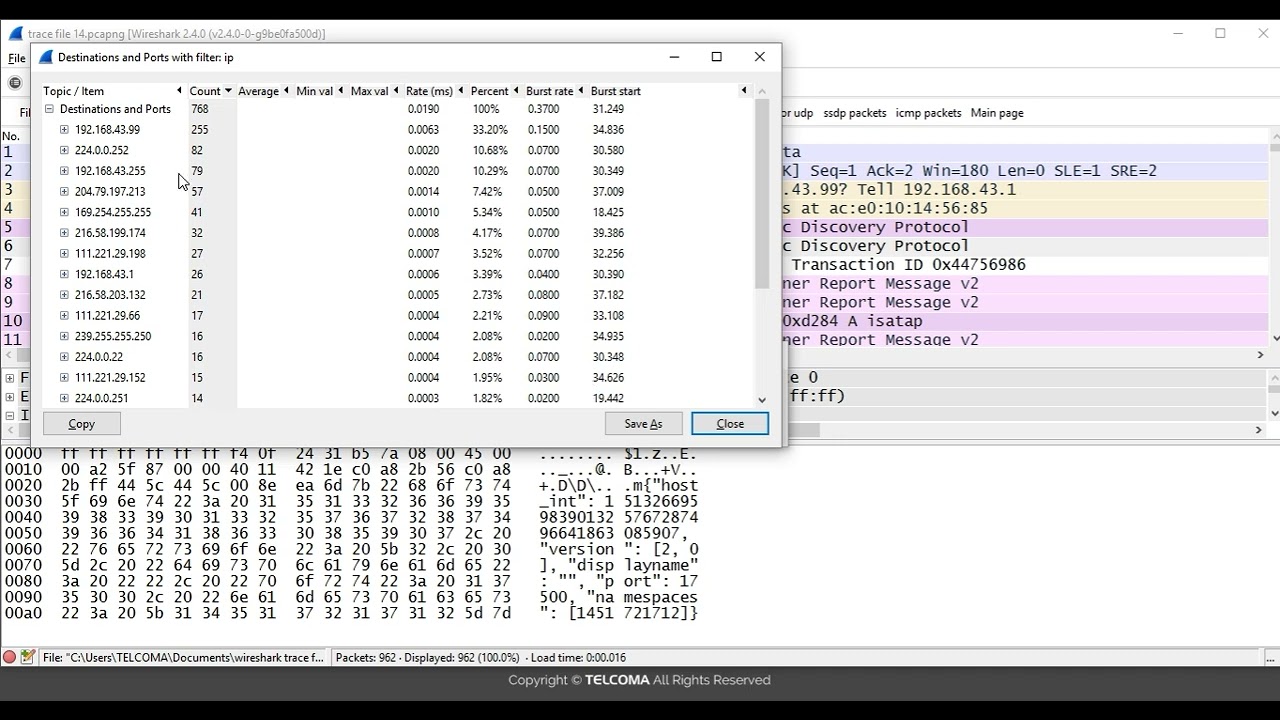This screenshot has width=1280, height=720.
Task: Expand the 239.255.255.250 destination row
Action: [64, 336]
